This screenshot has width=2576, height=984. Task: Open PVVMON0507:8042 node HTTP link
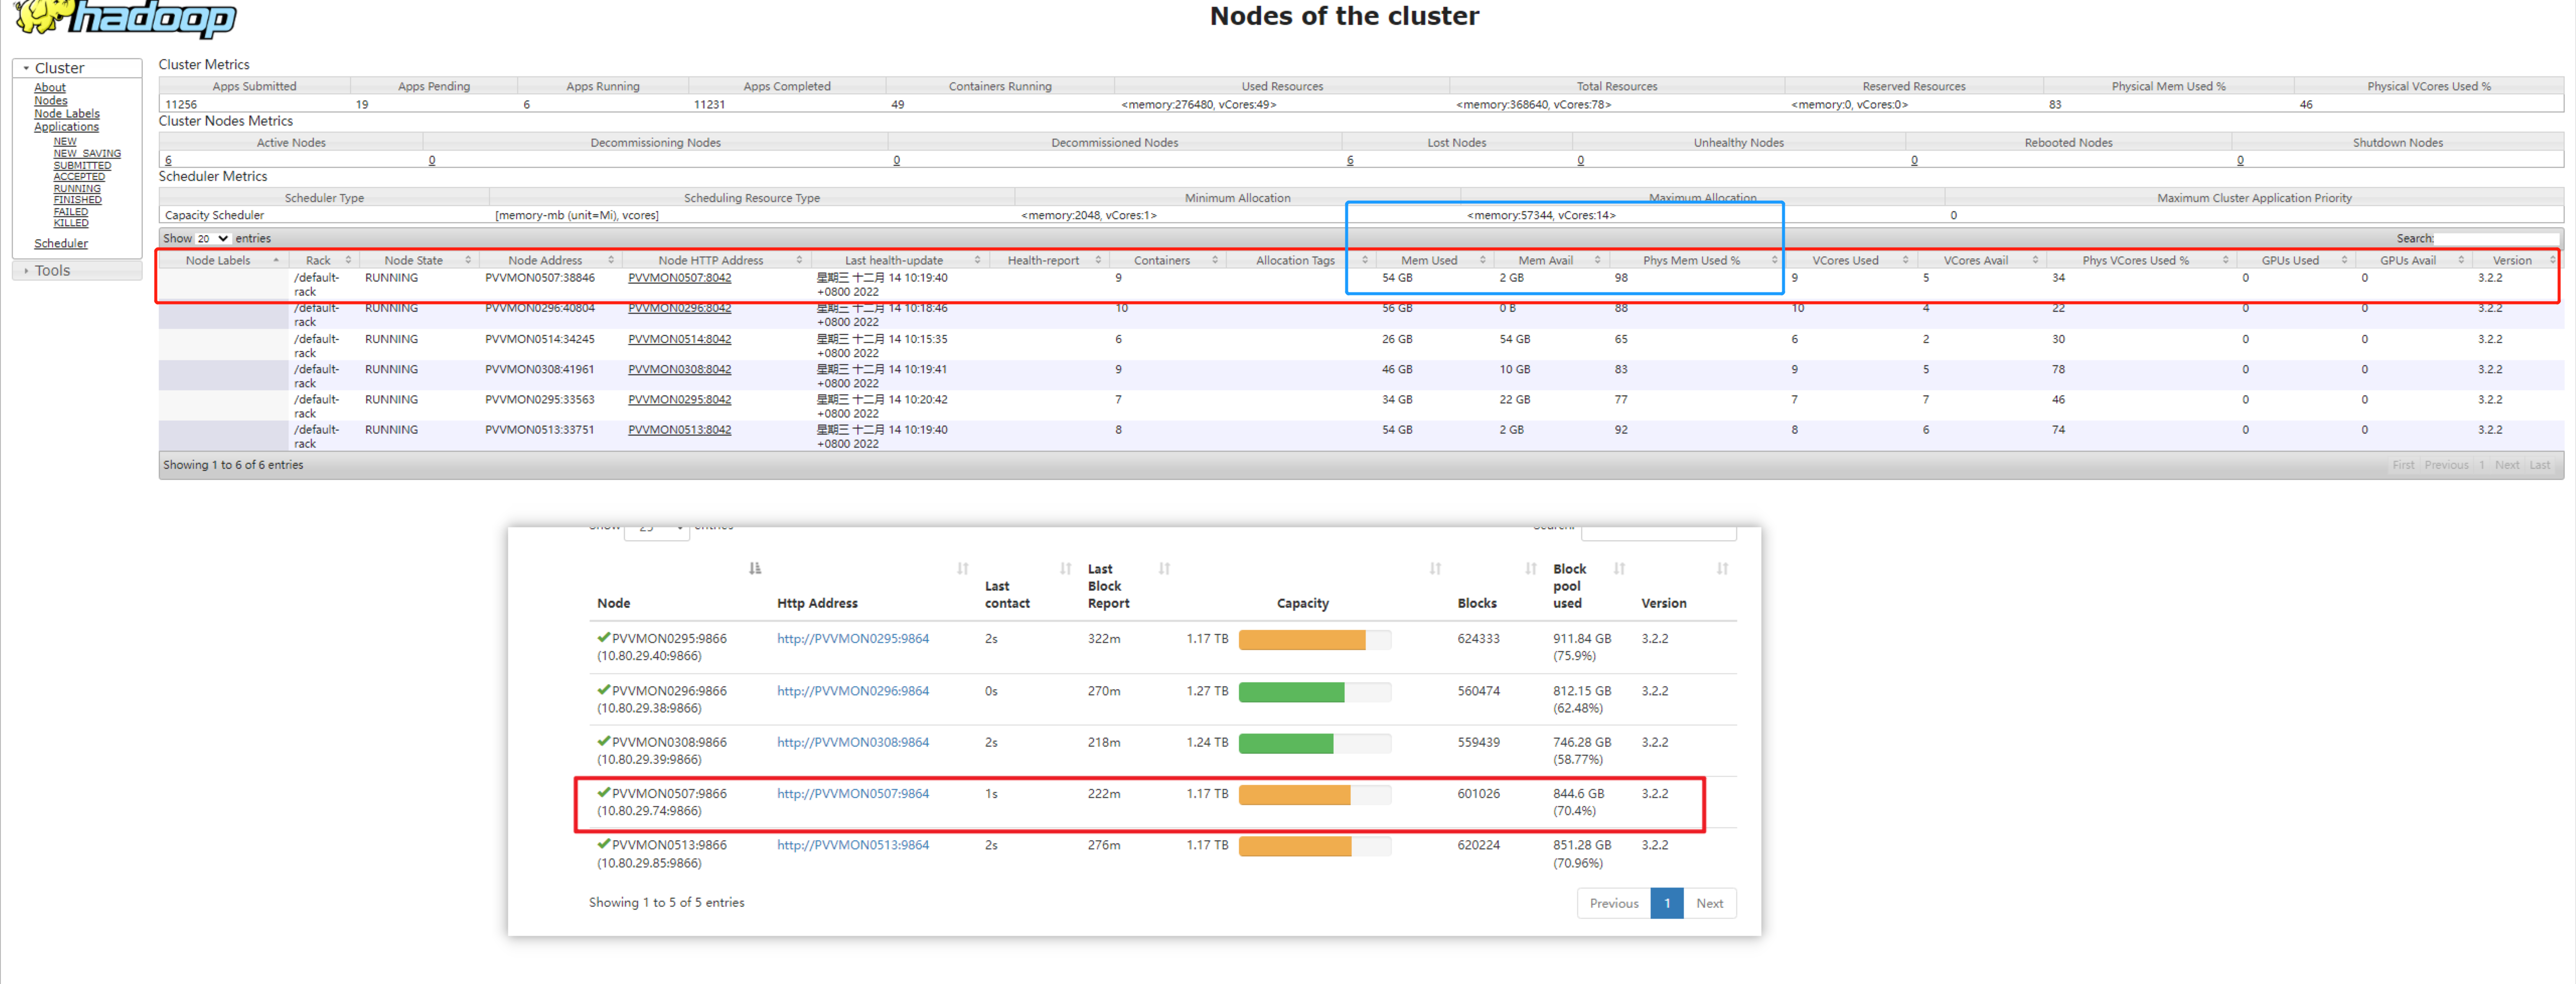tap(679, 277)
